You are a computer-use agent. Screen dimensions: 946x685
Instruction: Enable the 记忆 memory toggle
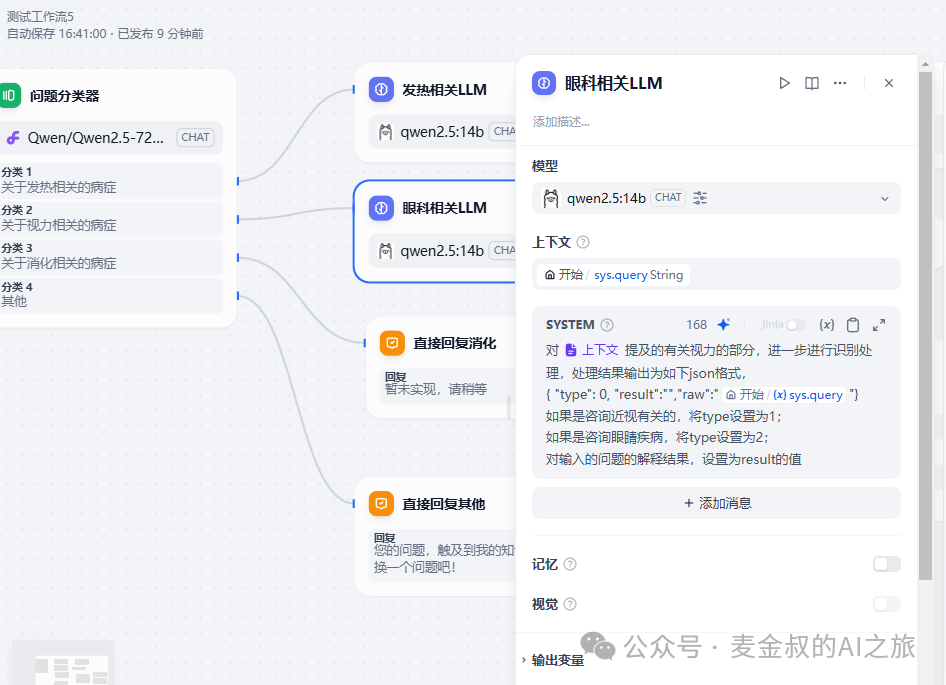point(886,564)
